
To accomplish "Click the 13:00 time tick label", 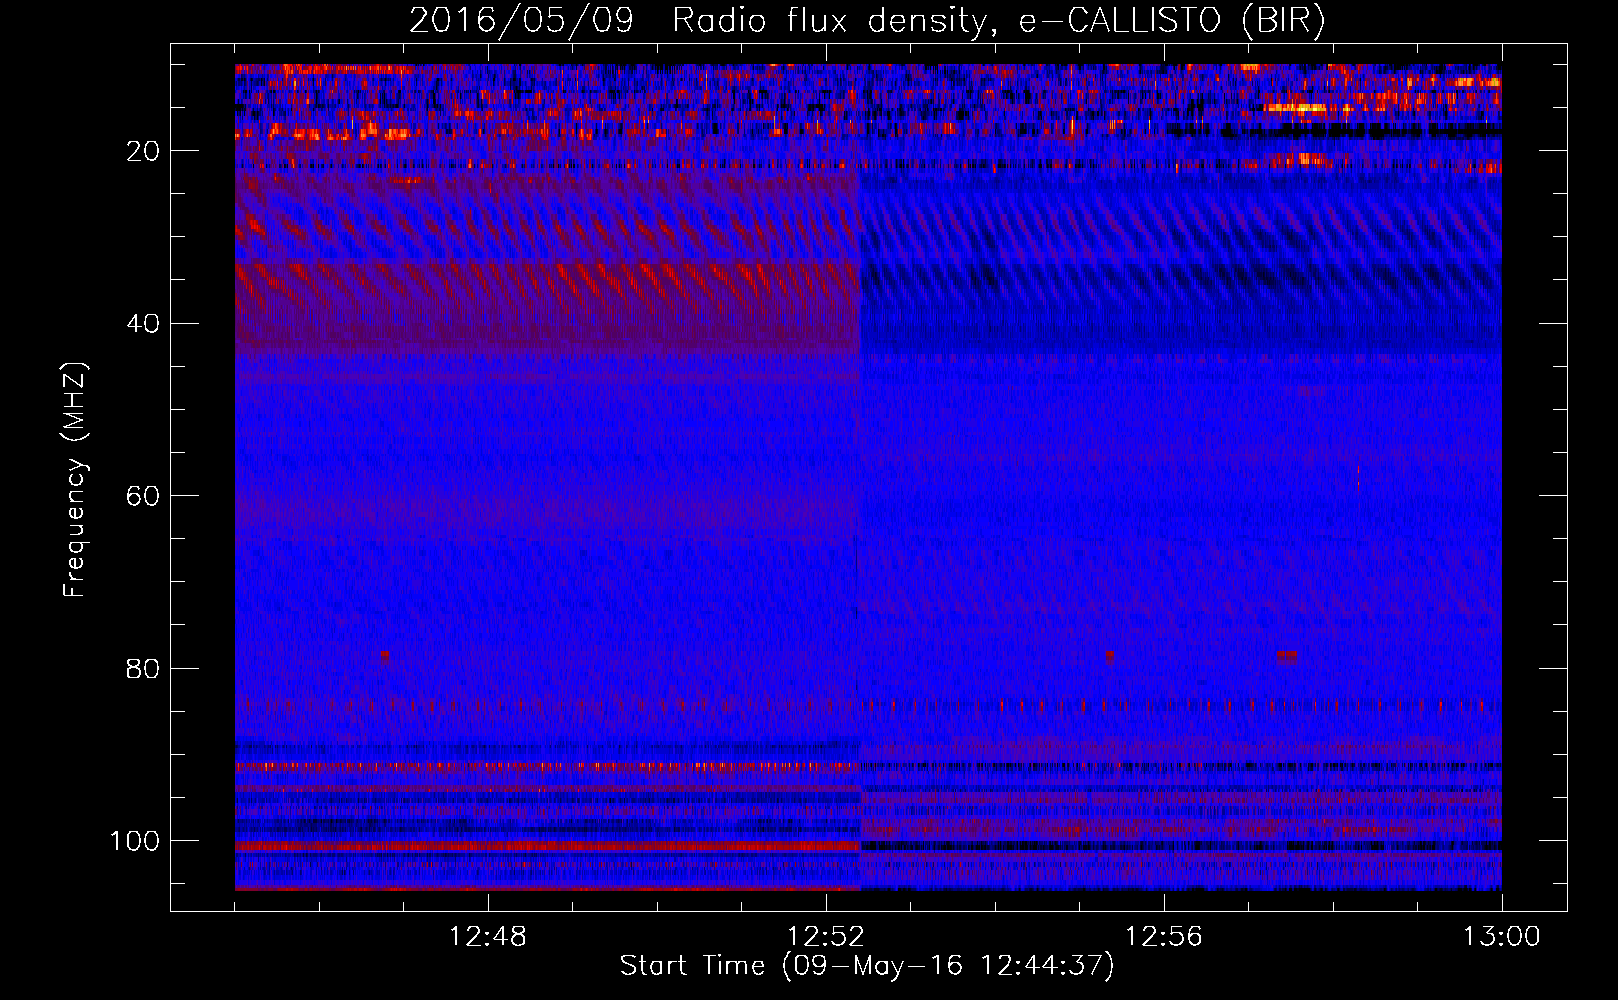I will 1502,937.
